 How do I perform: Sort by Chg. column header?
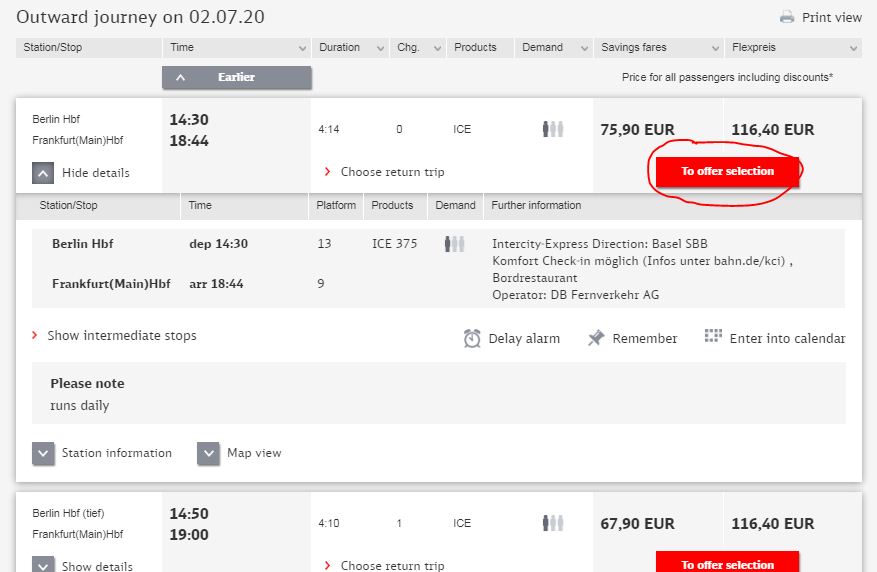coord(419,47)
